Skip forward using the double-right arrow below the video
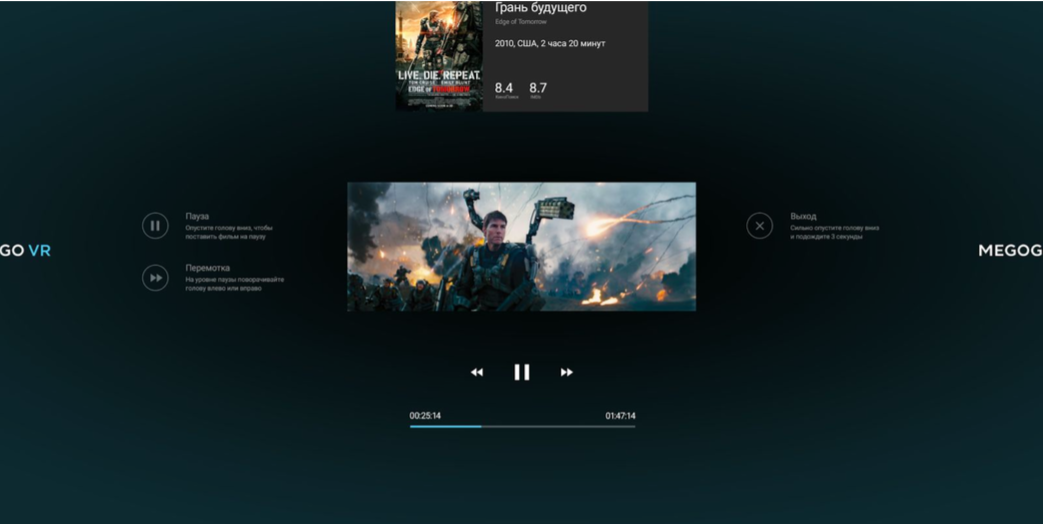Viewport: 1043px width, 524px height. point(567,372)
